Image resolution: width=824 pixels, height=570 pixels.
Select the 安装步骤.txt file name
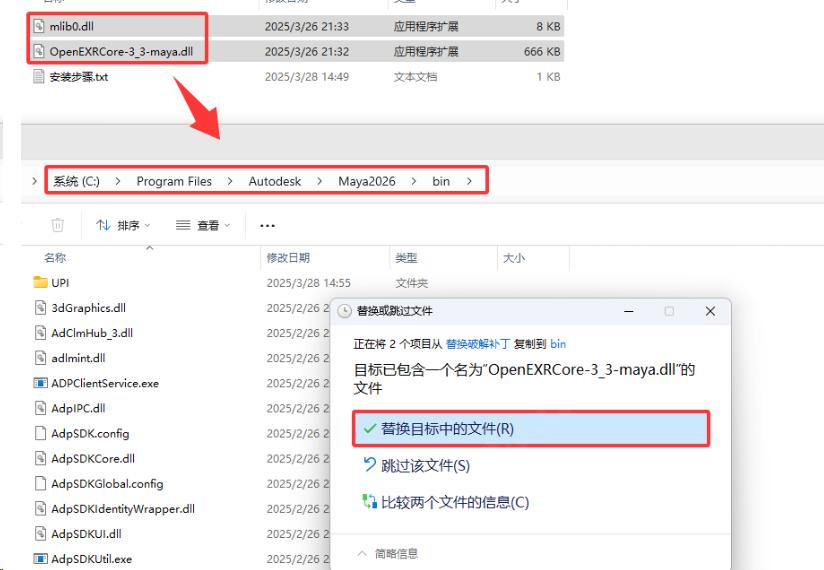pyautogui.click(x=79, y=77)
